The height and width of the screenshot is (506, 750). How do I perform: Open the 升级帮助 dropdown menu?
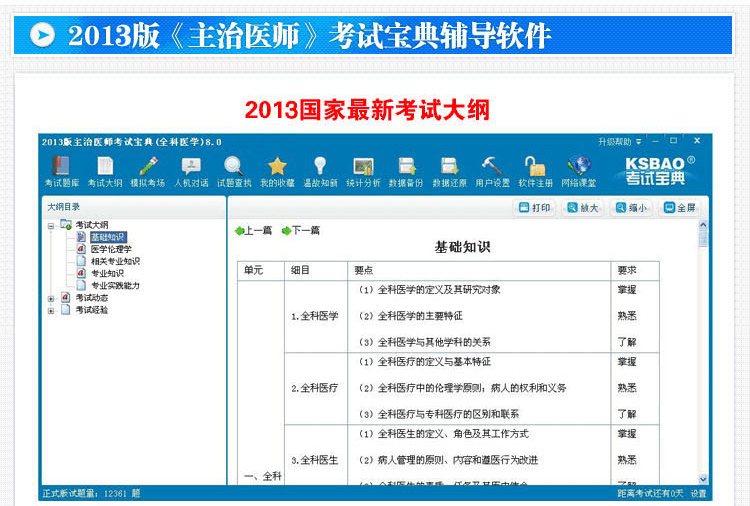coord(619,142)
